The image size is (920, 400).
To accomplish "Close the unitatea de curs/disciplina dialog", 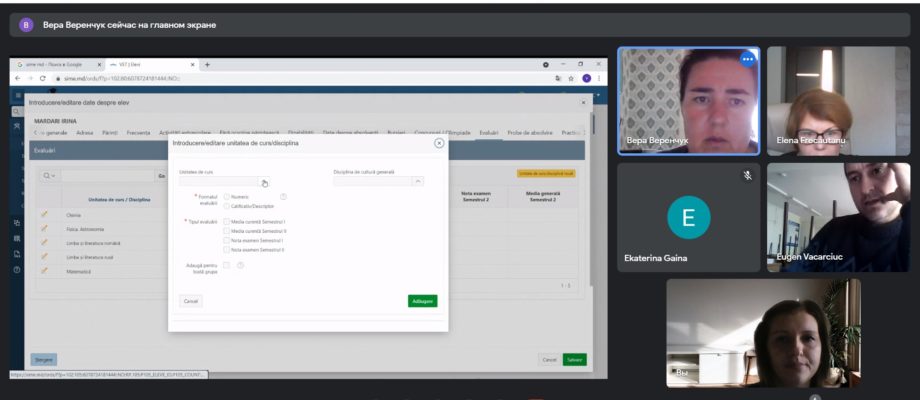I will tap(439, 143).
